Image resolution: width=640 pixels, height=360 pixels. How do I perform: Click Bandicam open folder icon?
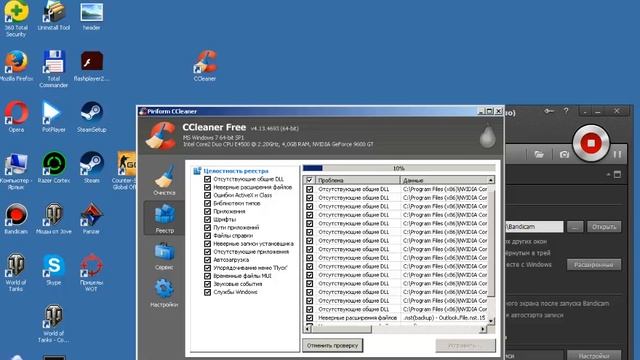click(539, 154)
